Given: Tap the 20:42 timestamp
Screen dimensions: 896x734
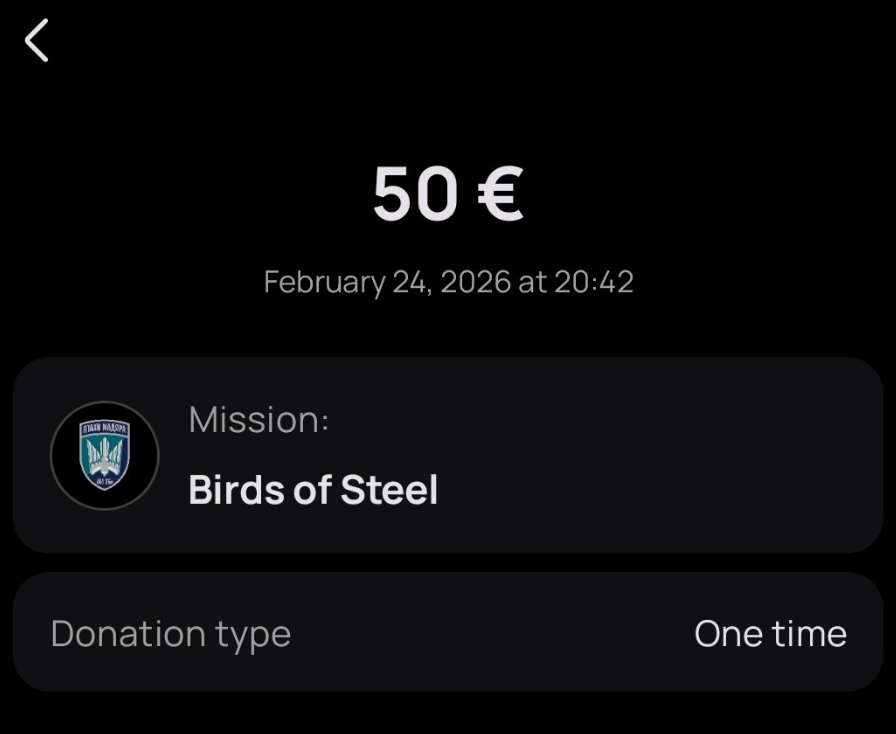Looking at the screenshot, I should click(x=594, y=282).
